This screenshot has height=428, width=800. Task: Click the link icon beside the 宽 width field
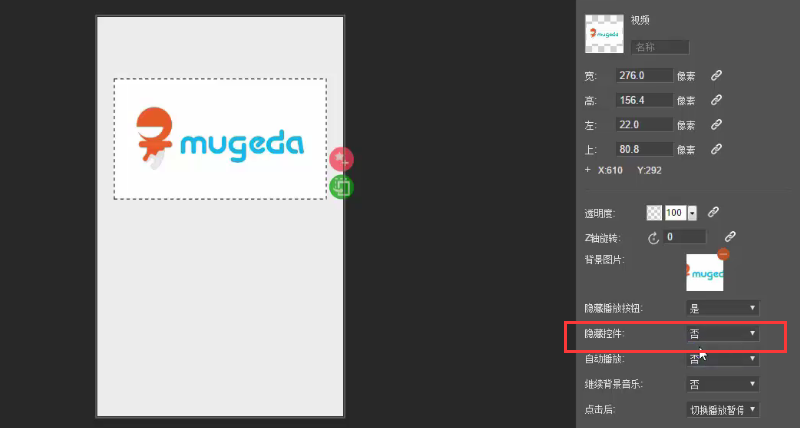(716, 75)
